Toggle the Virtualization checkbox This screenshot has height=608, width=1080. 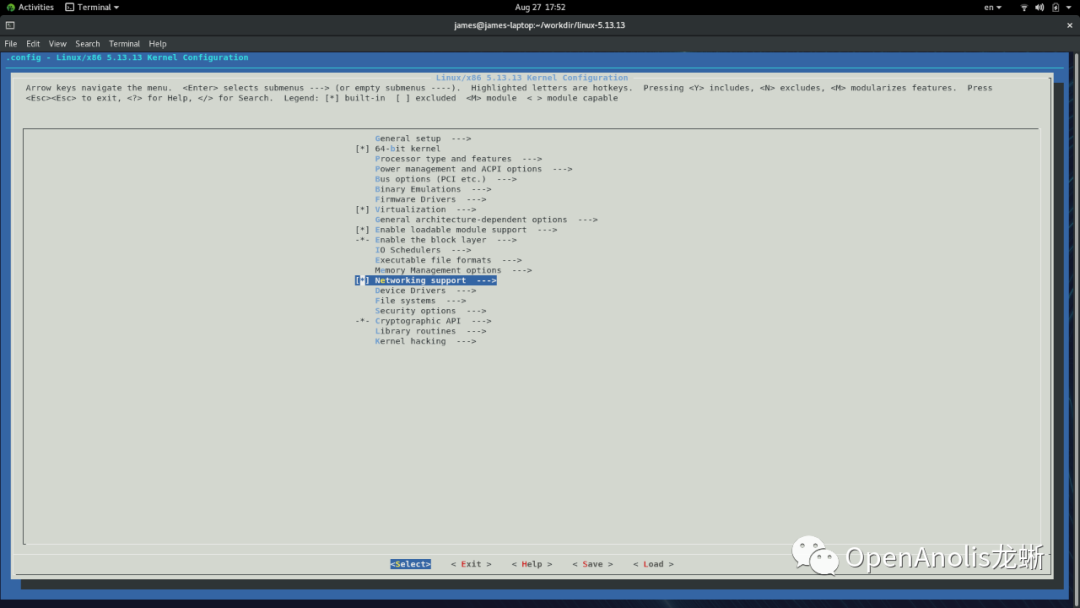362,209
